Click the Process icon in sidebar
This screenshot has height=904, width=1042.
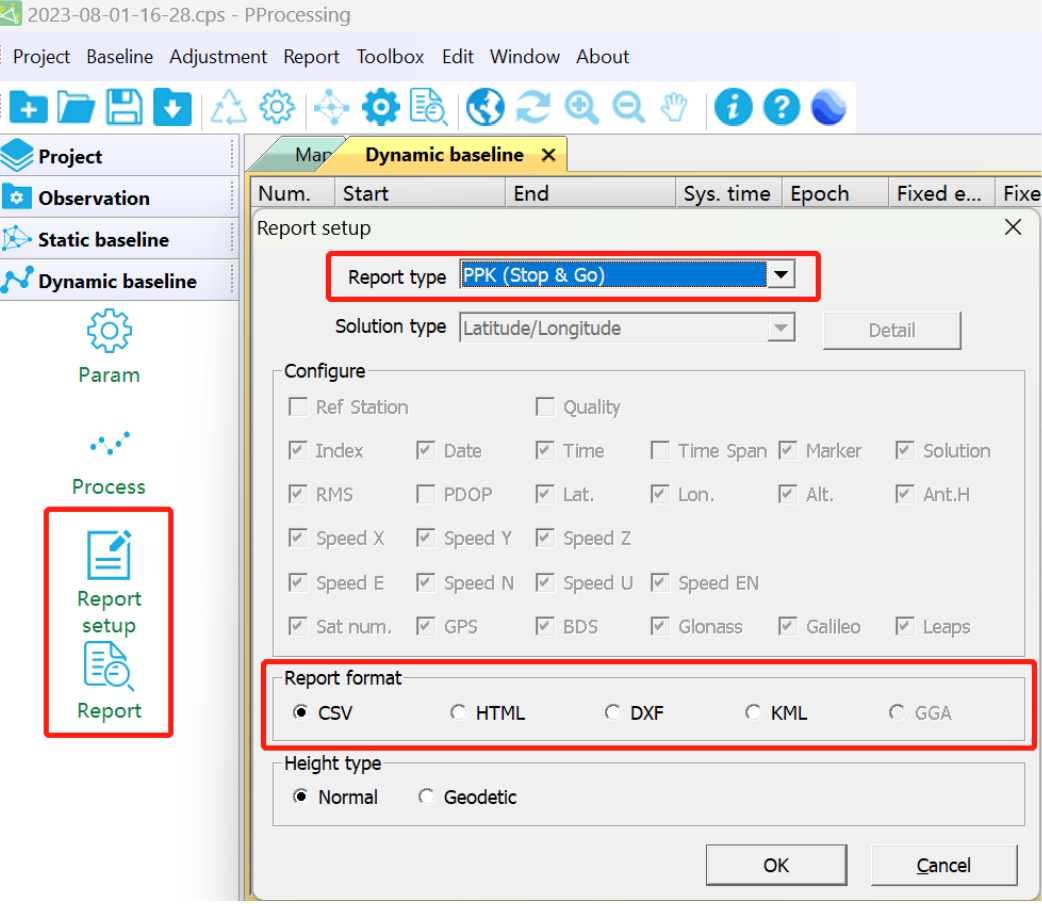tap(109, 445)
